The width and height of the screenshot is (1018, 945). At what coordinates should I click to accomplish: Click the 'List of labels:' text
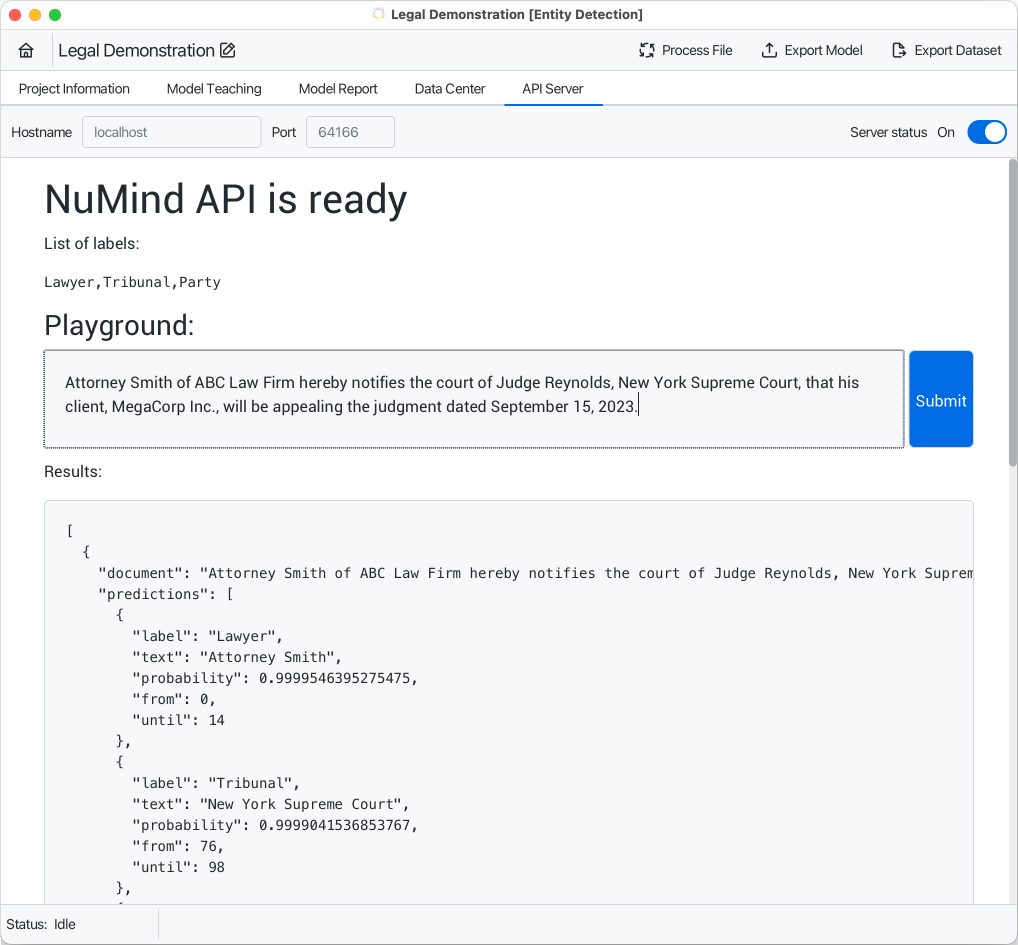(x=92, y=243)
